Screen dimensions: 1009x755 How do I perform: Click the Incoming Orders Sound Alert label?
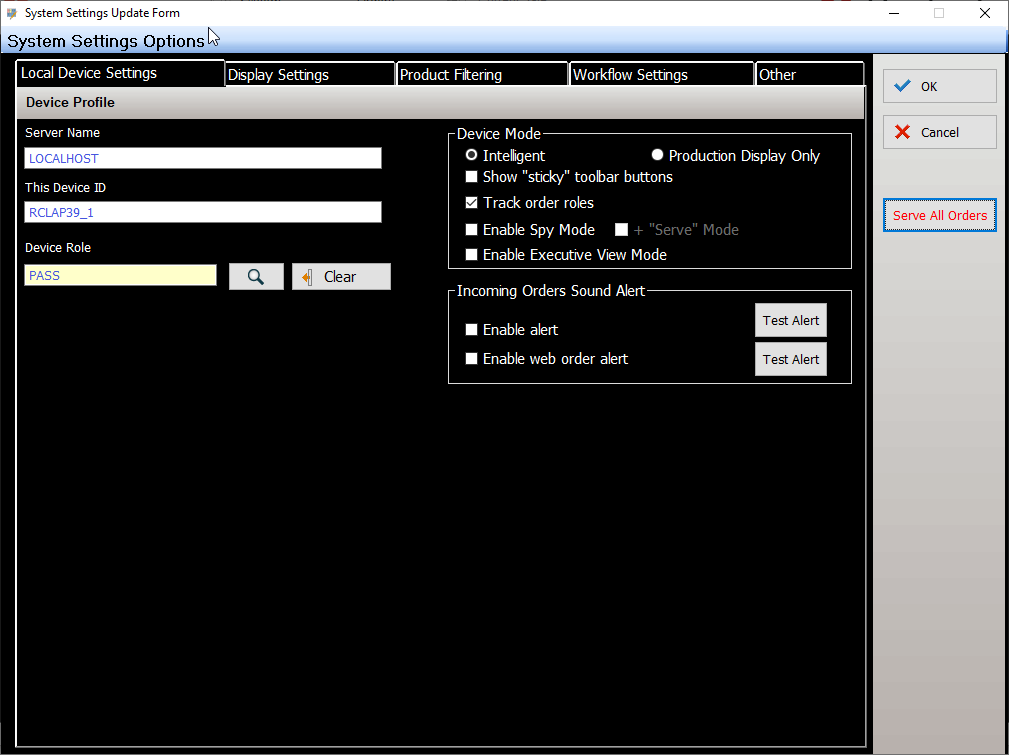click(x=551, y=291)
